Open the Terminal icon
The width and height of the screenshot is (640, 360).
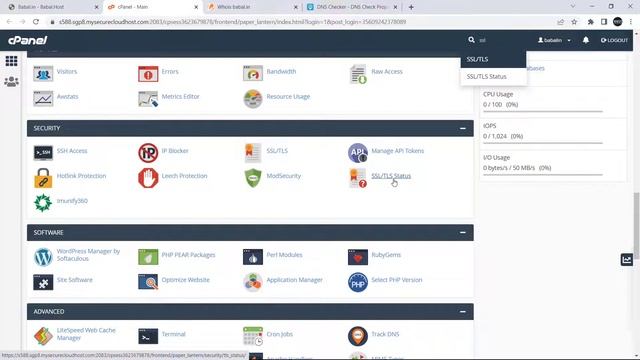pos(148,336)
